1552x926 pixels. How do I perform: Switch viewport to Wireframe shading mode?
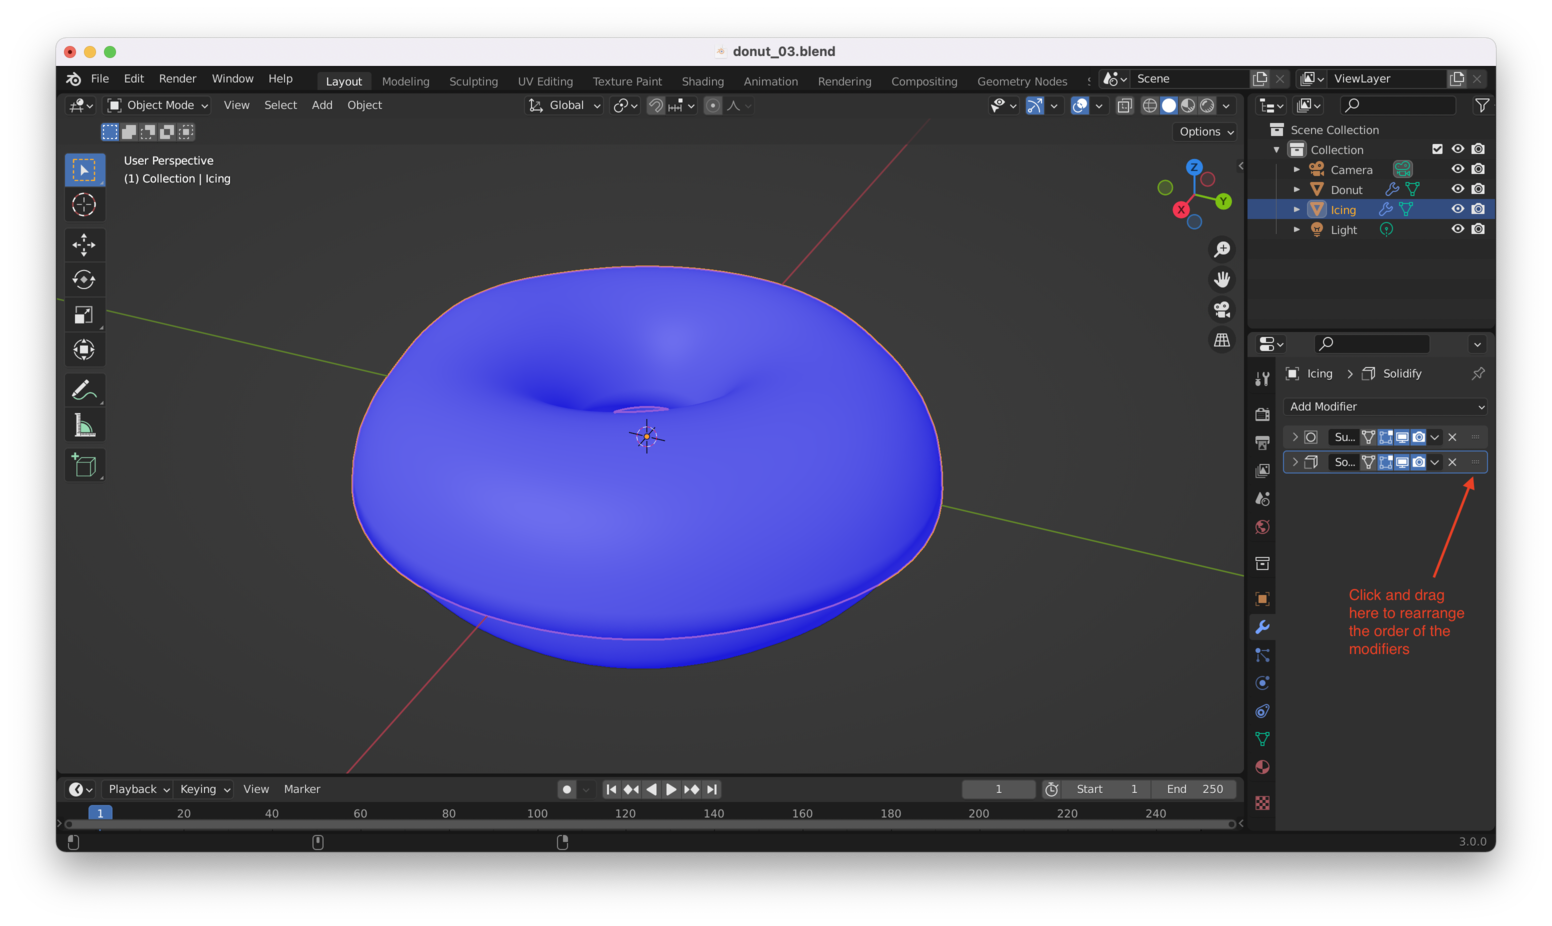pos(1148,105)
